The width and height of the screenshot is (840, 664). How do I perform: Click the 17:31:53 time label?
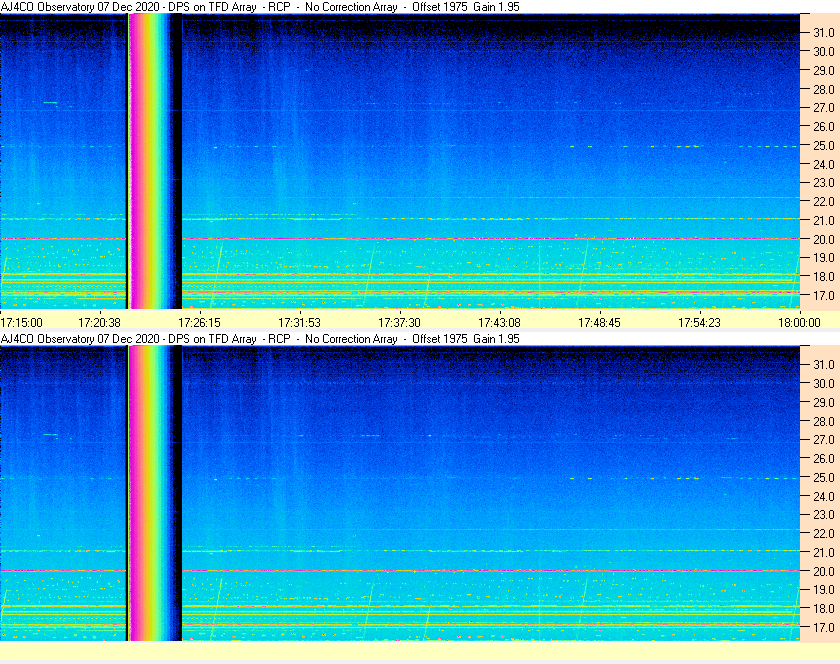click(299, 323)
